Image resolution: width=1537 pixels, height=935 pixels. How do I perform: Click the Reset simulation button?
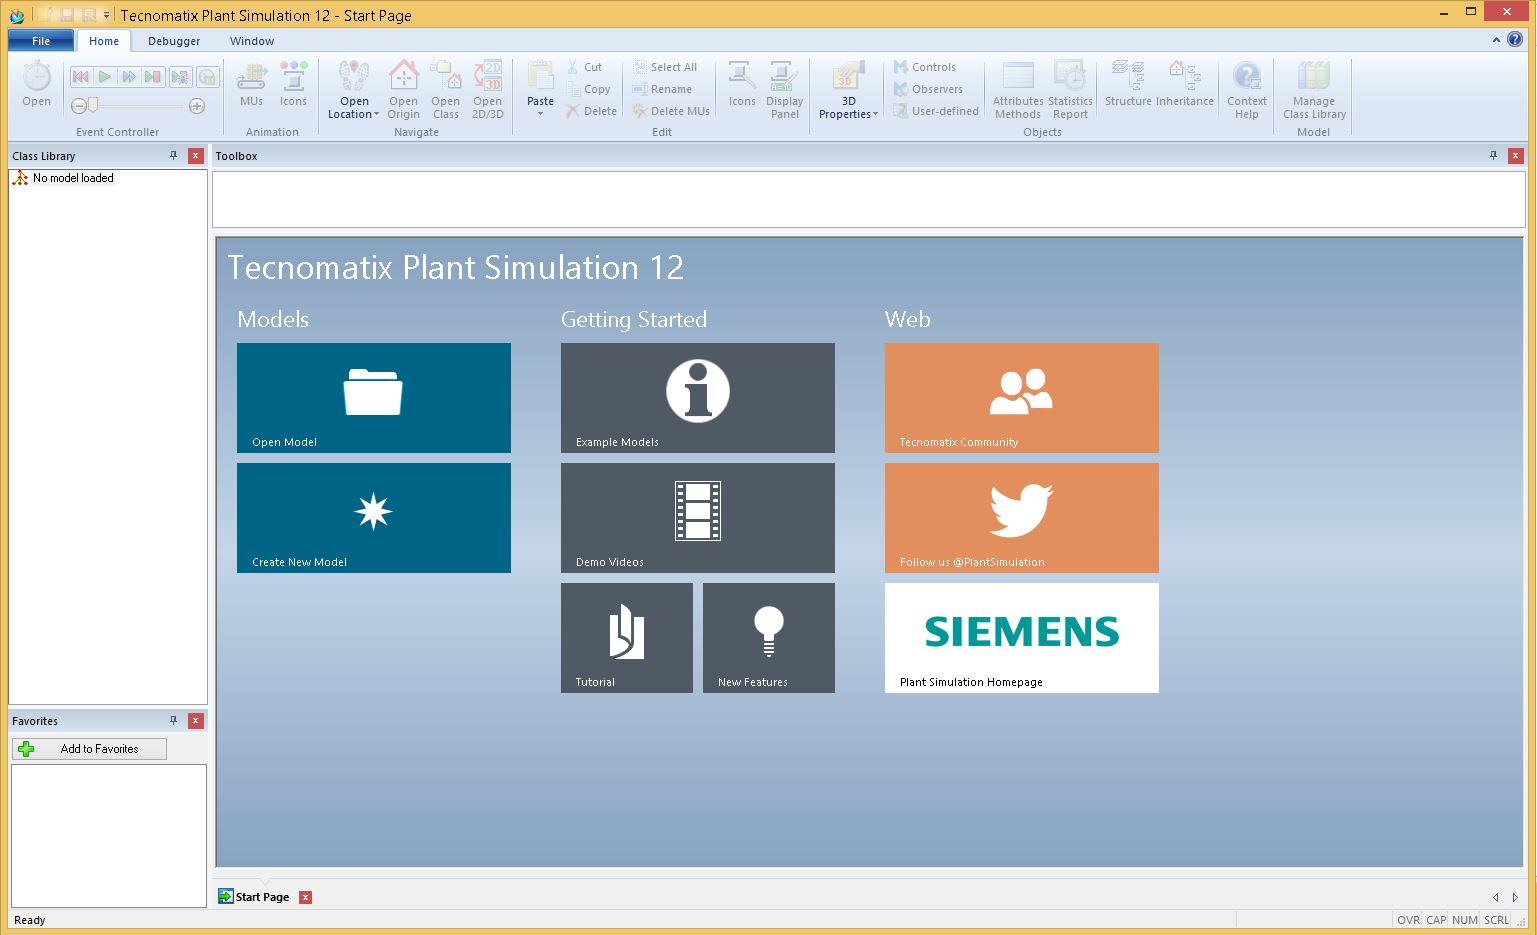(x=81, y=77)
